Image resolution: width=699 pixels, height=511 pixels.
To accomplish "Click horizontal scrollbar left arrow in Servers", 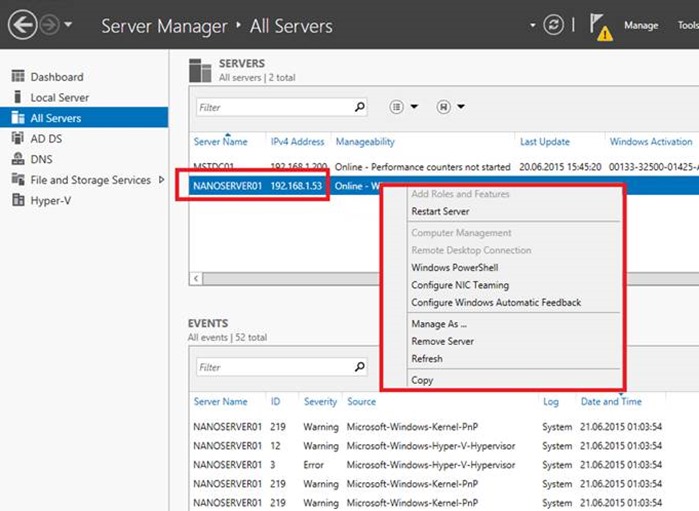I will pyautogui.click(x=196, y=279).
